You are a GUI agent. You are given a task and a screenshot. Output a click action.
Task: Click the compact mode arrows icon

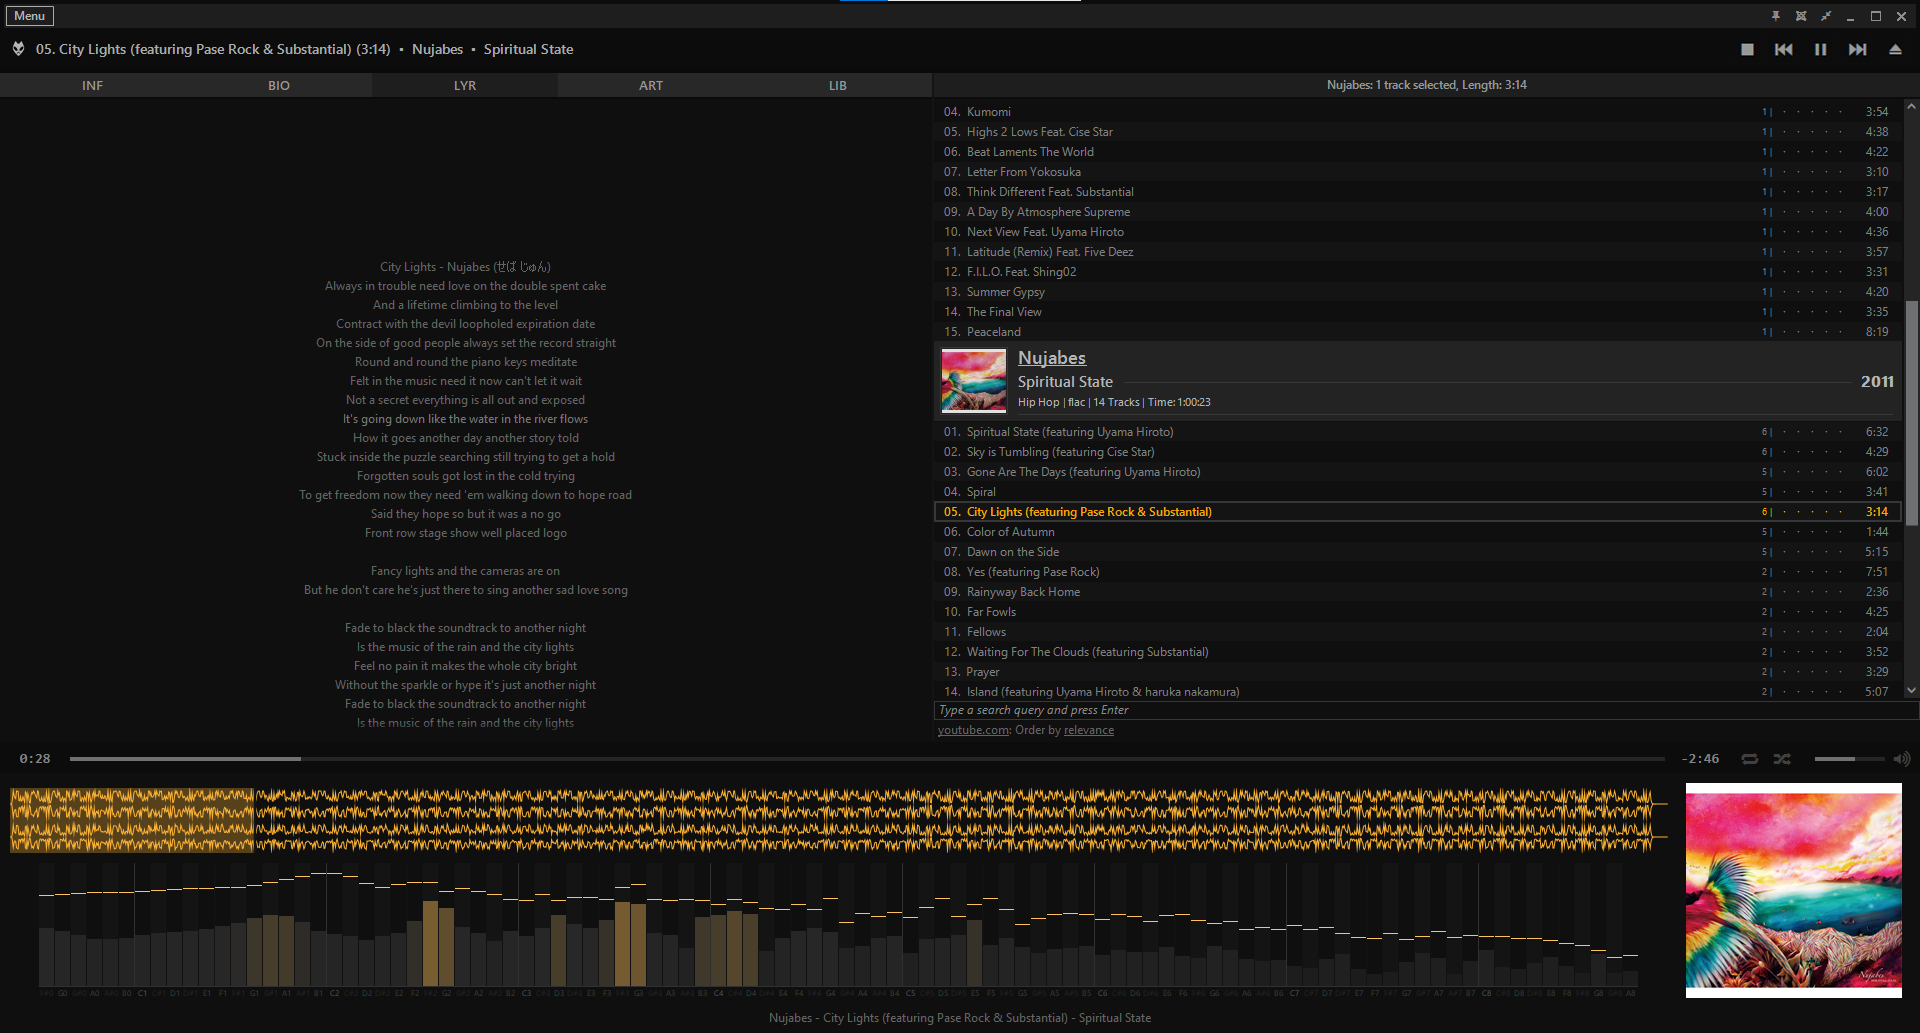pyautogui.click(x=1826, y=16)
